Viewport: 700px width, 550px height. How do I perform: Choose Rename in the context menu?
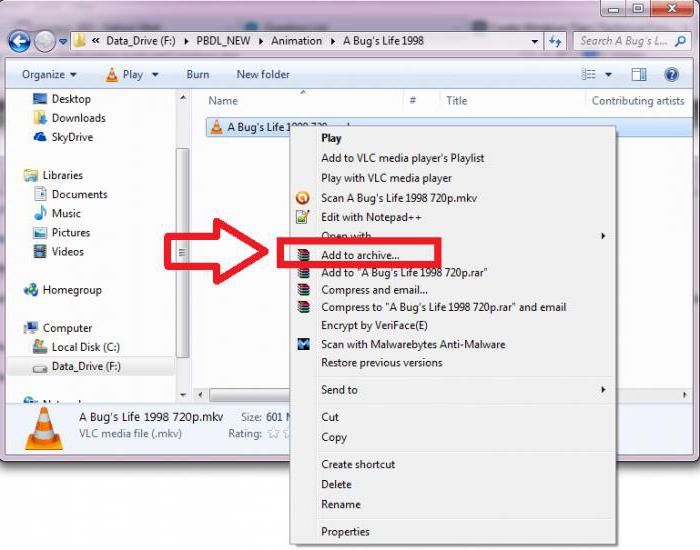click(341, 504)
